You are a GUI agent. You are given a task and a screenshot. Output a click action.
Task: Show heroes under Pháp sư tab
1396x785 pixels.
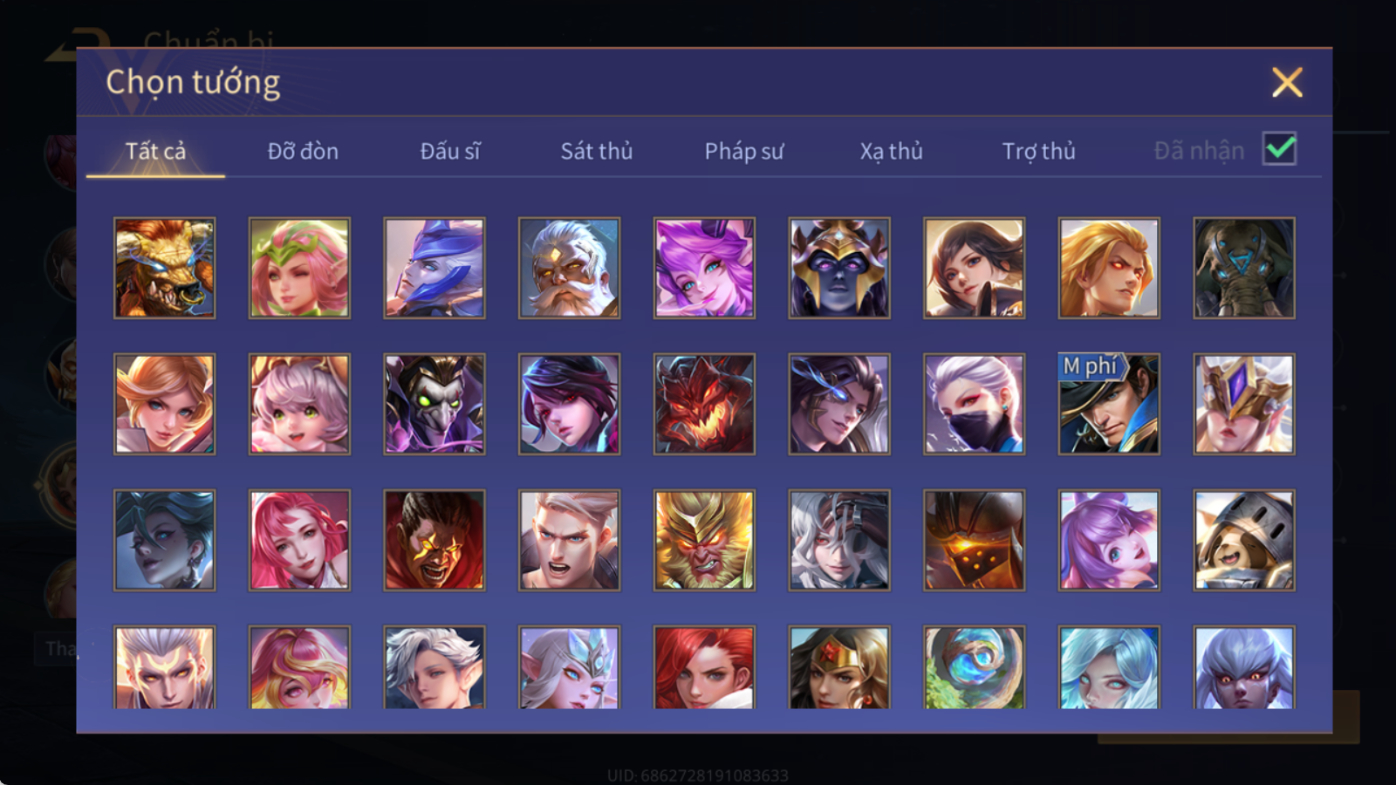coord(744,151)
